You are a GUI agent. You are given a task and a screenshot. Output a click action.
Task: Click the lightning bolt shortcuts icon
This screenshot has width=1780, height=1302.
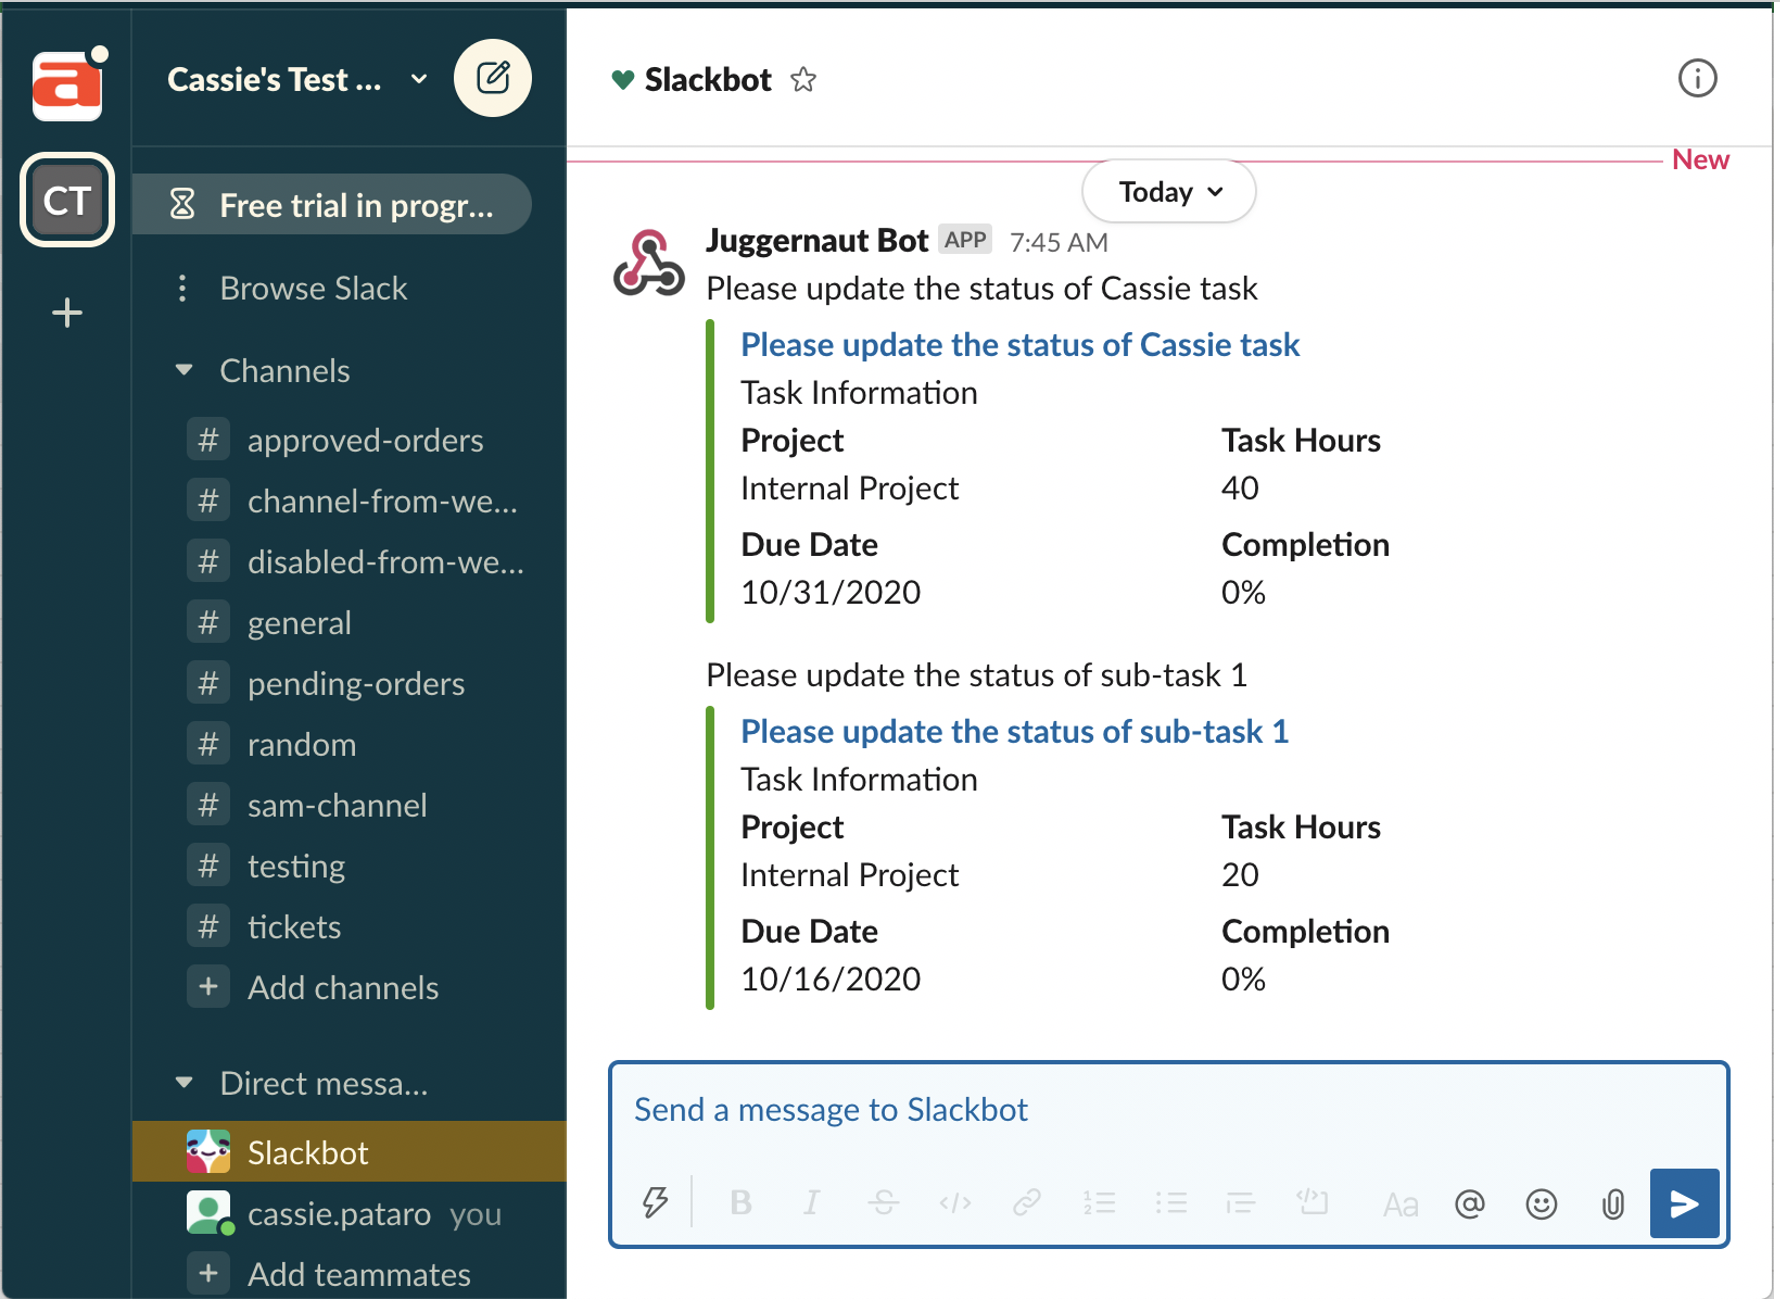[x=655, y=1202]
